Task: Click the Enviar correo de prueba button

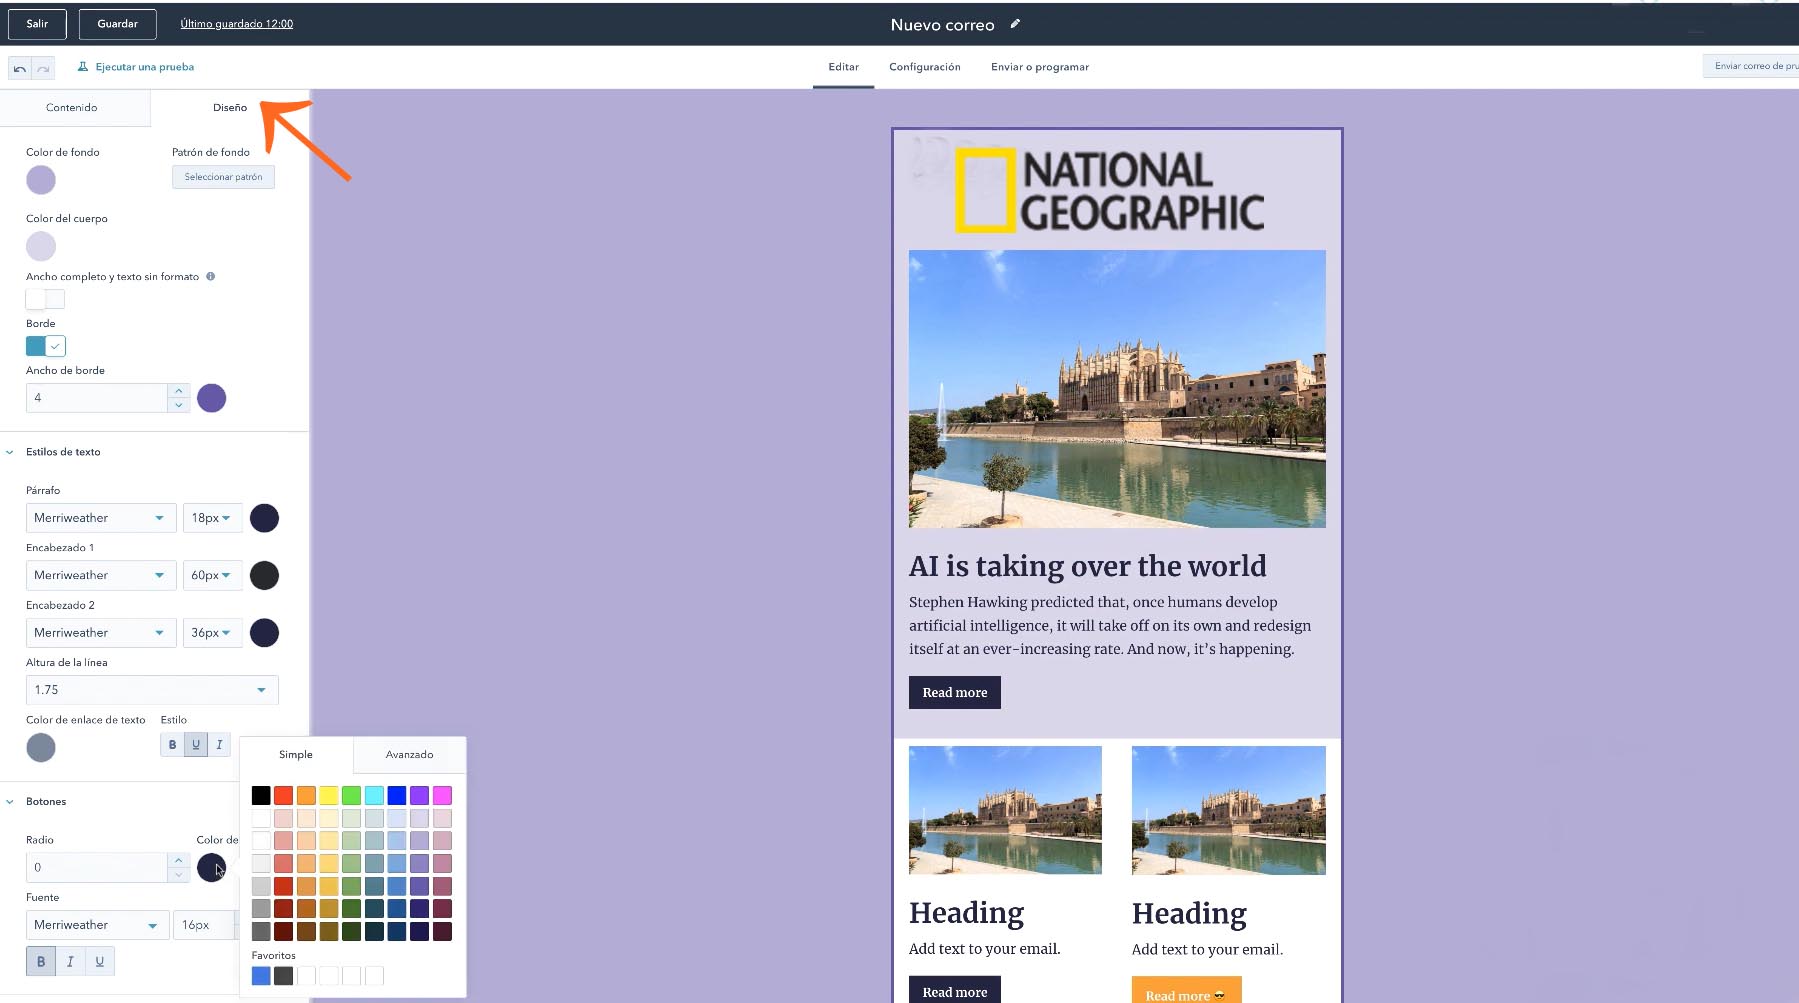Action: [x=1751, y=66]
